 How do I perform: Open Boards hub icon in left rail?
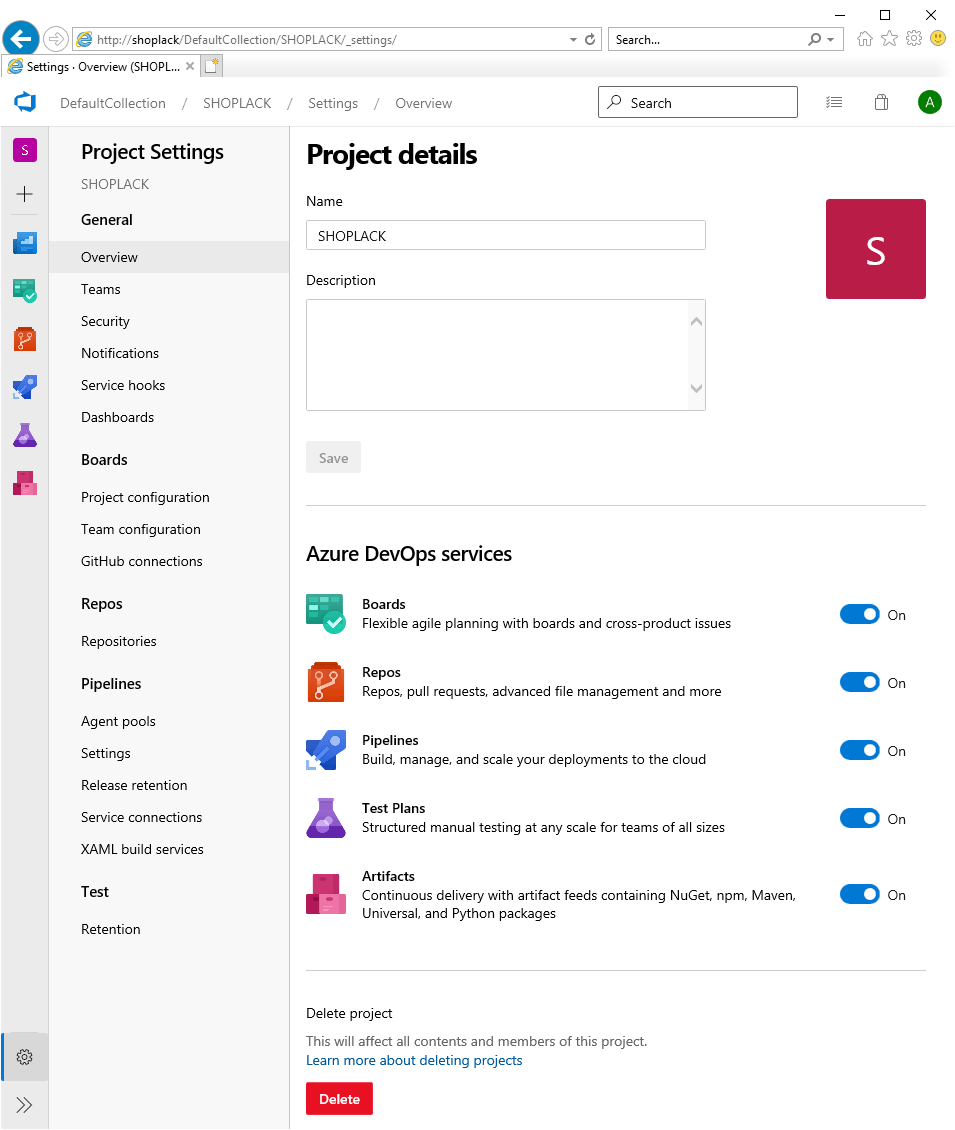point(25,290)
